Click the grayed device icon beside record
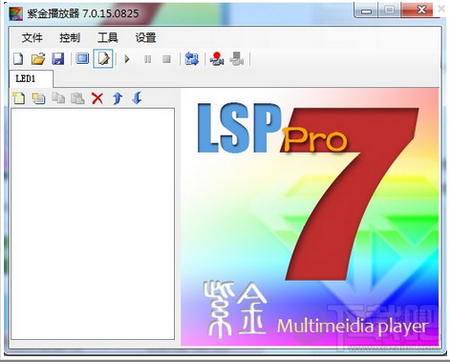Screen dimensions: 450x362 [237, 59]
